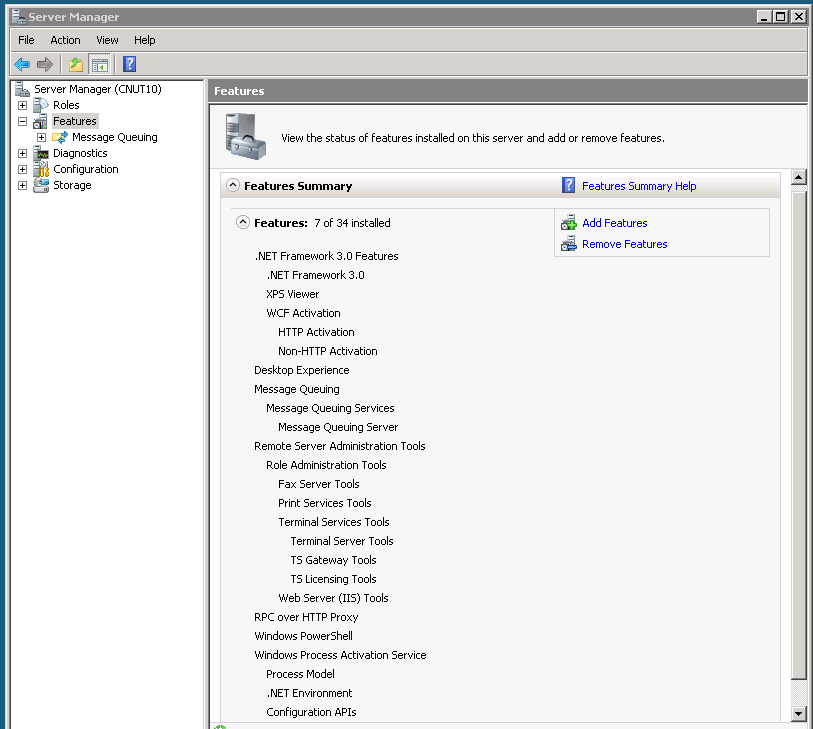Screen dimensions: 813x729
Task: Click the Diagnostics node icon
Action: tap(41, 153)
